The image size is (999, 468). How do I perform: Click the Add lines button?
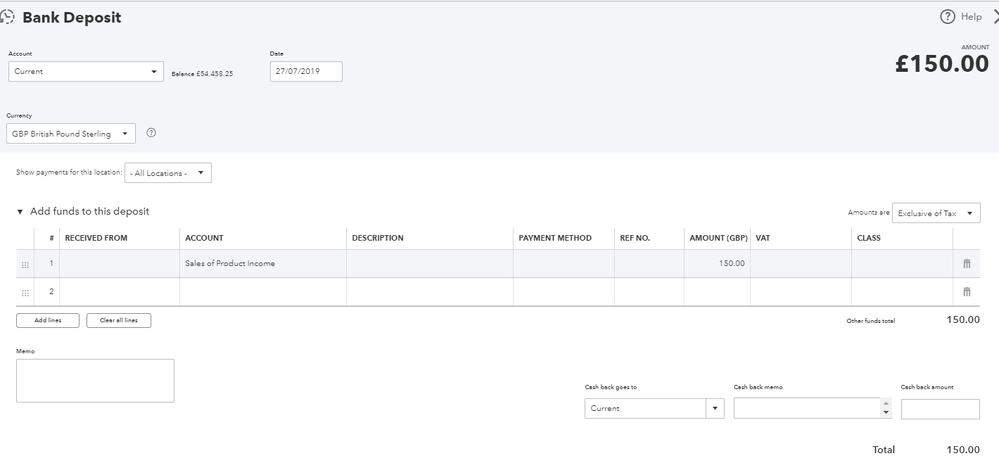coord(48,320)
